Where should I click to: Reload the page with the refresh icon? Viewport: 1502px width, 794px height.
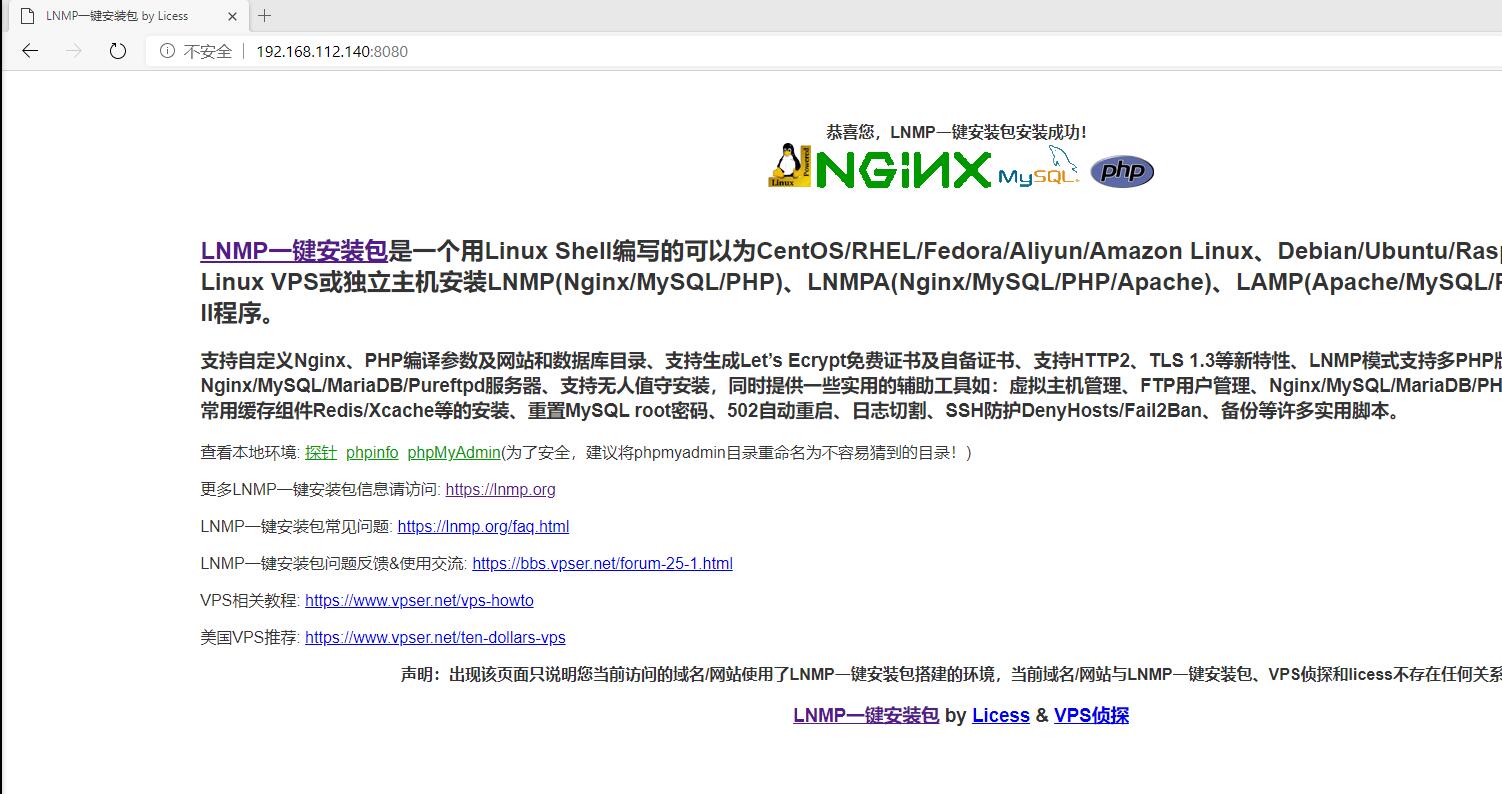[118, 51]
